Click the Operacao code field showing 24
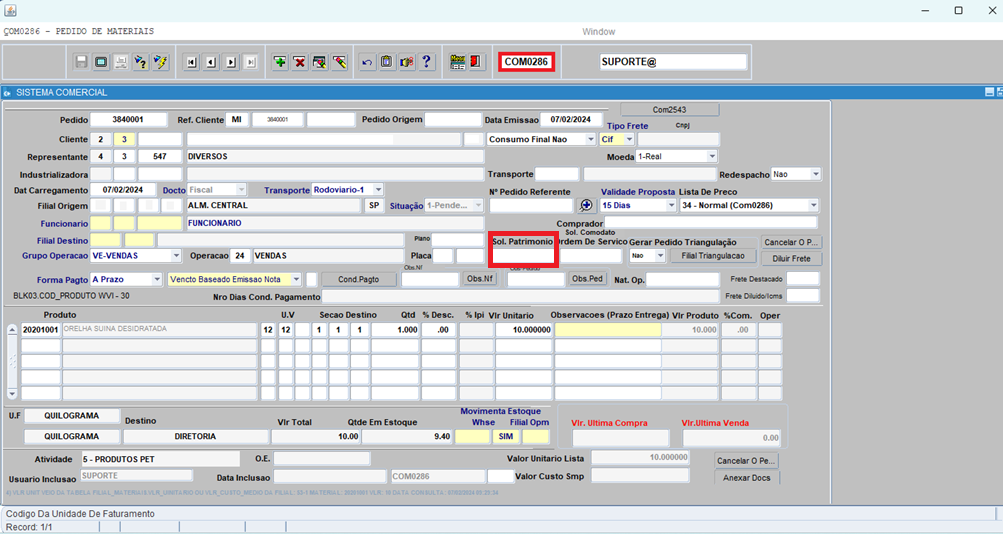This screenshot has height=534, width=1003. [x=240, y=256]
